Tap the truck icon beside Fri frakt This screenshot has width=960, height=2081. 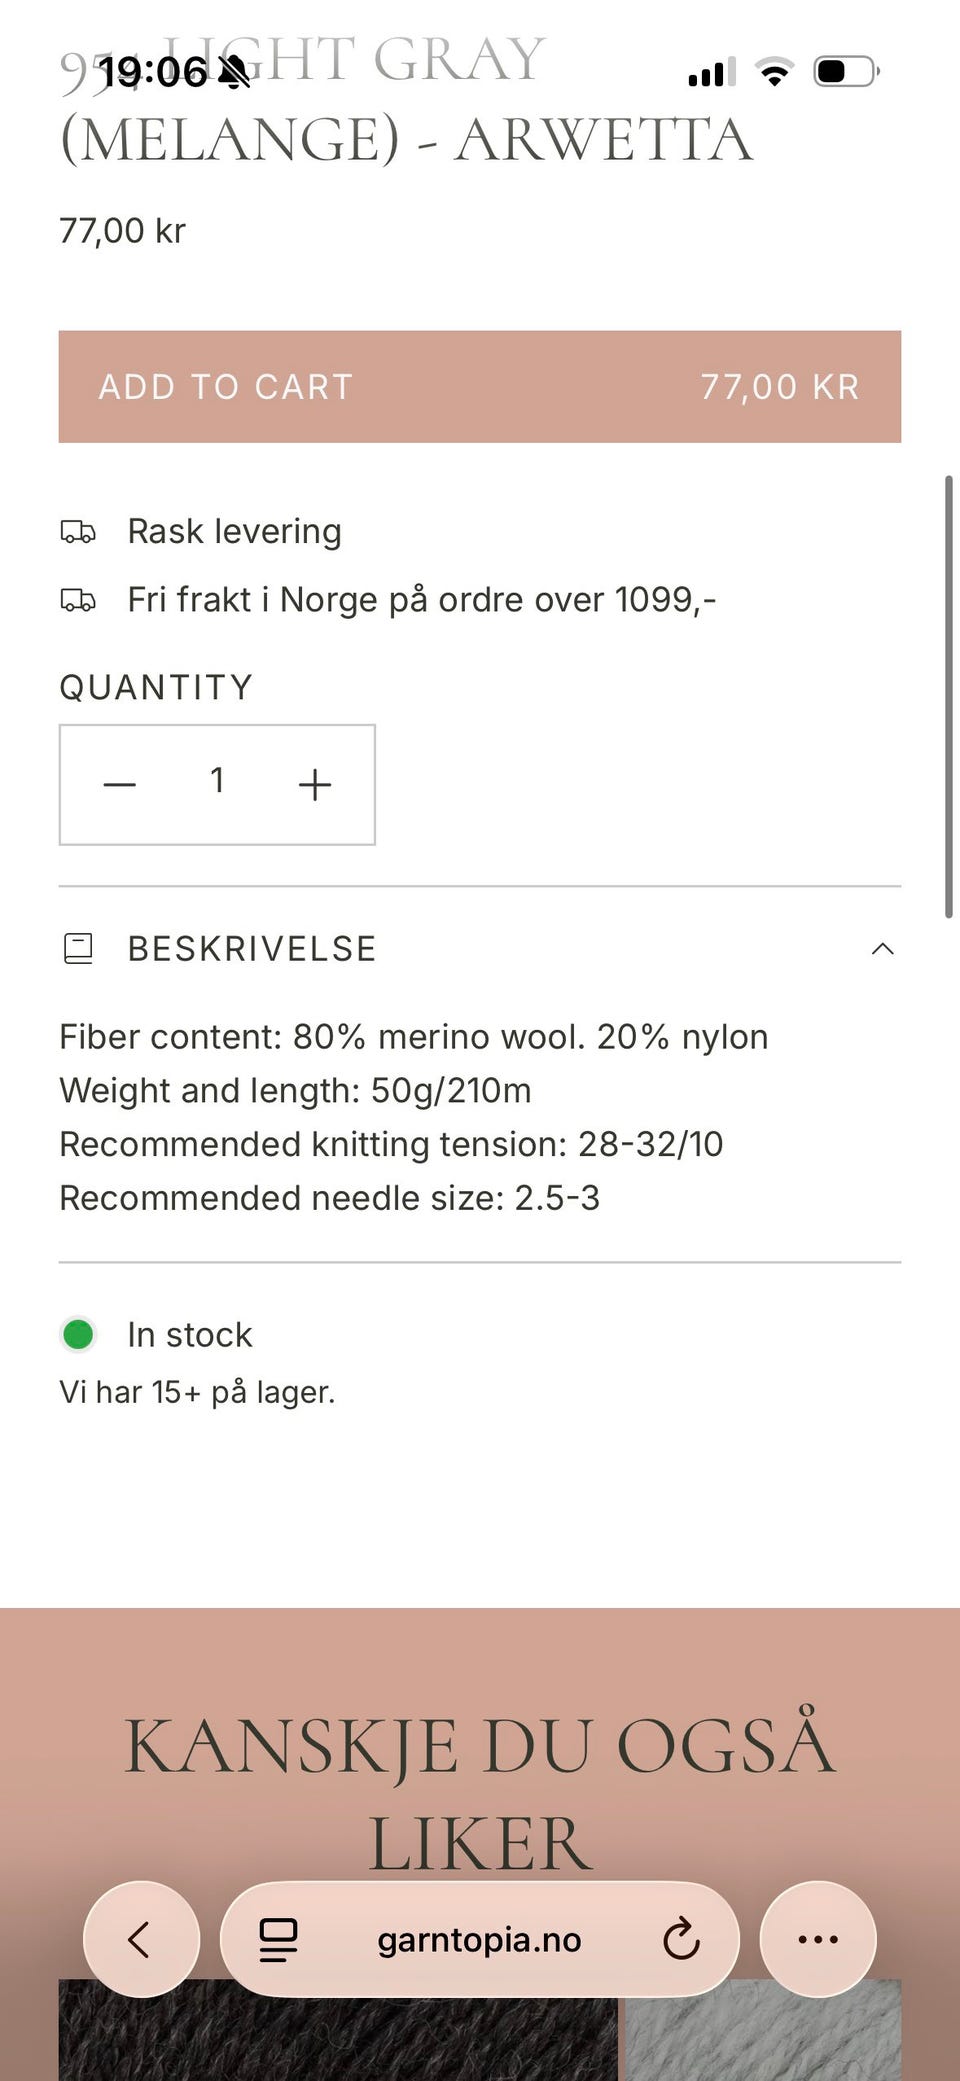pos(78,600)
